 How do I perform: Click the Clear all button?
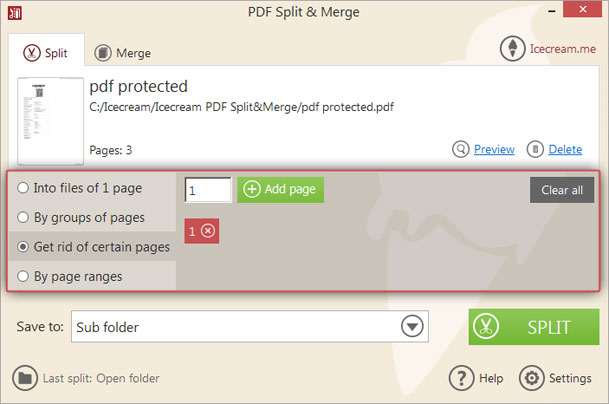pos(562,190)
